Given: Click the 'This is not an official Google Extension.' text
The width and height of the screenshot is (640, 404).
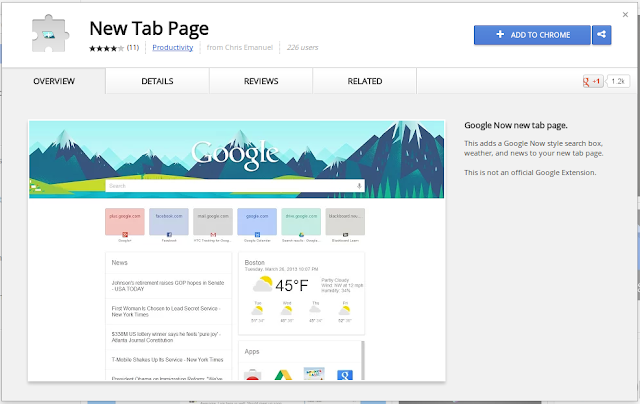Looking at the screenshot, I should [x=530, y=173].
